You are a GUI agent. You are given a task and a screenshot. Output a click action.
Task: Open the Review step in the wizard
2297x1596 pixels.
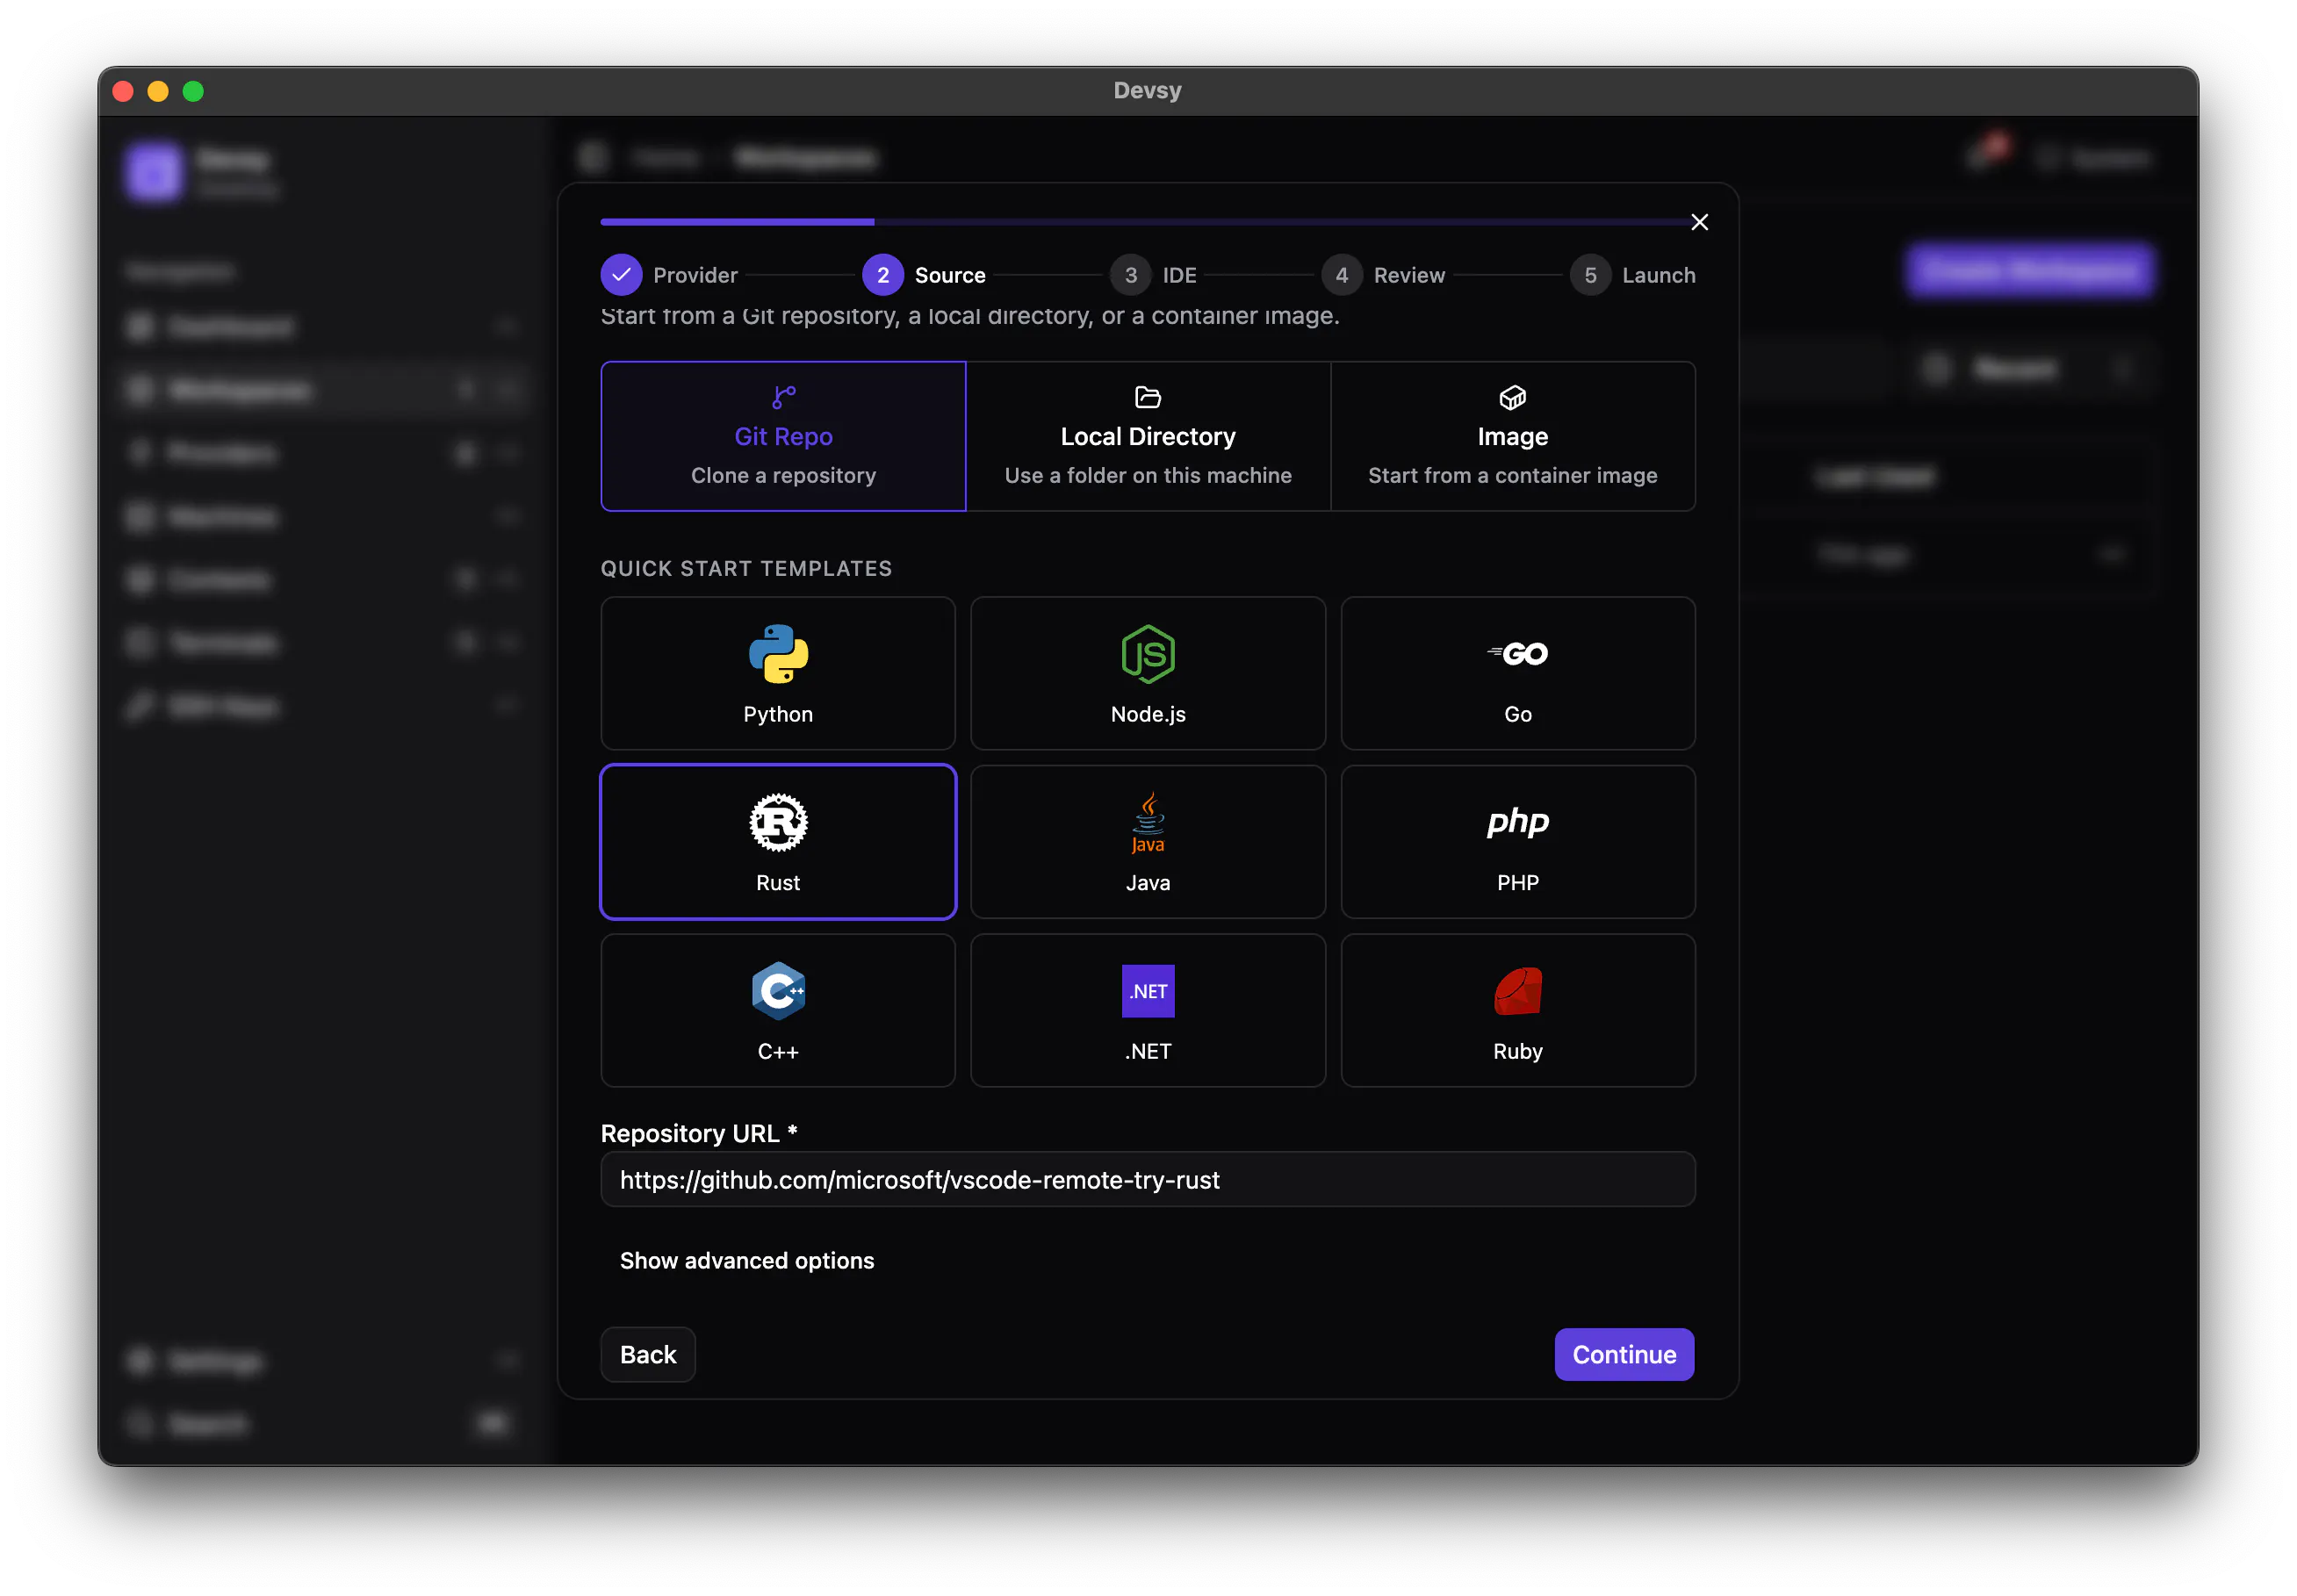[x=1383, y=275]
